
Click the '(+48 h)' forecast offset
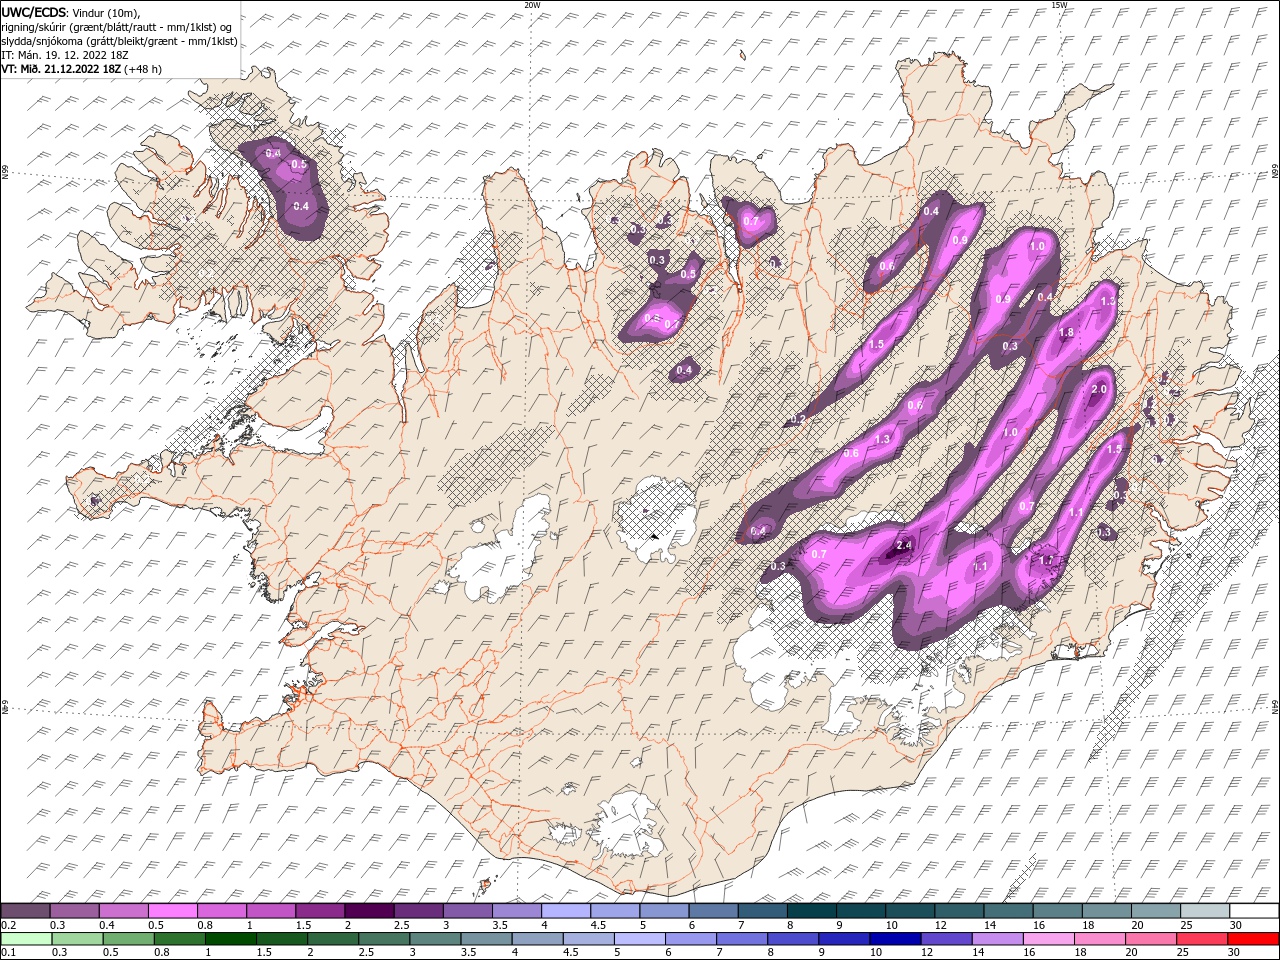click(x=143, y=69)
